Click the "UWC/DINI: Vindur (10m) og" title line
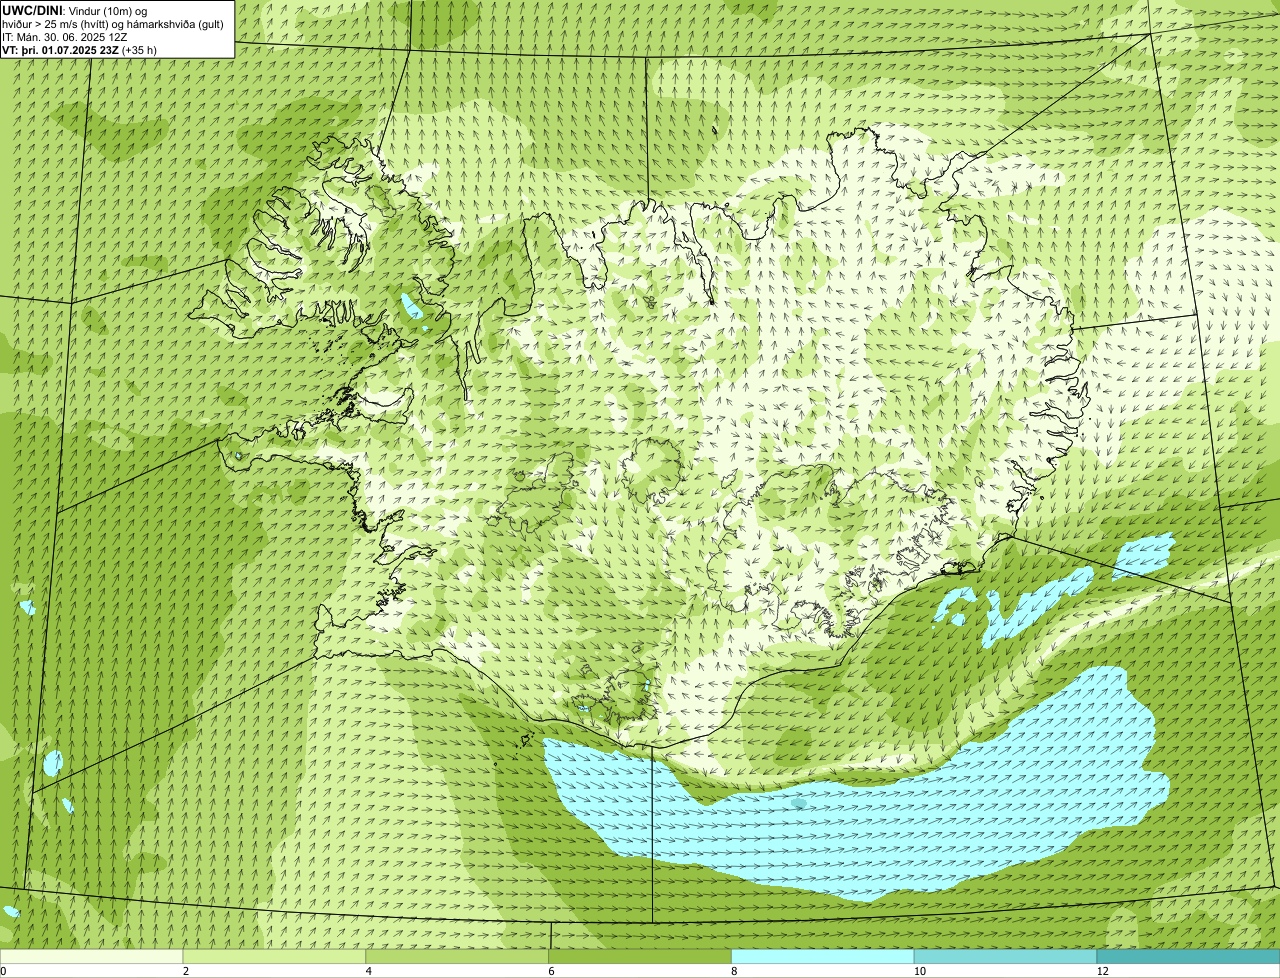 tap(75, 11)
